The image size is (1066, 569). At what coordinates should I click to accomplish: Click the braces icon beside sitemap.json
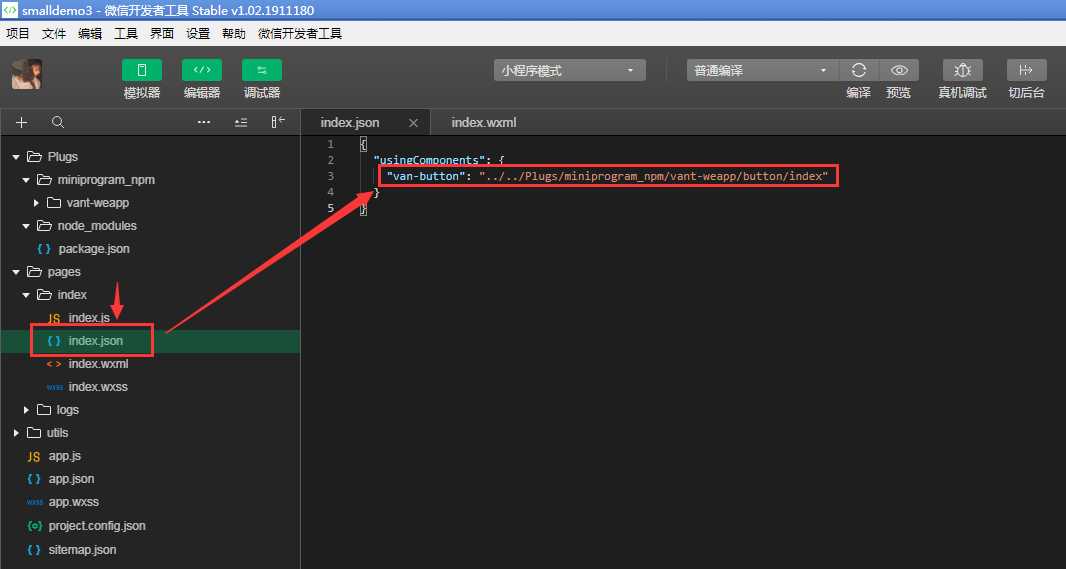point(34,549)
